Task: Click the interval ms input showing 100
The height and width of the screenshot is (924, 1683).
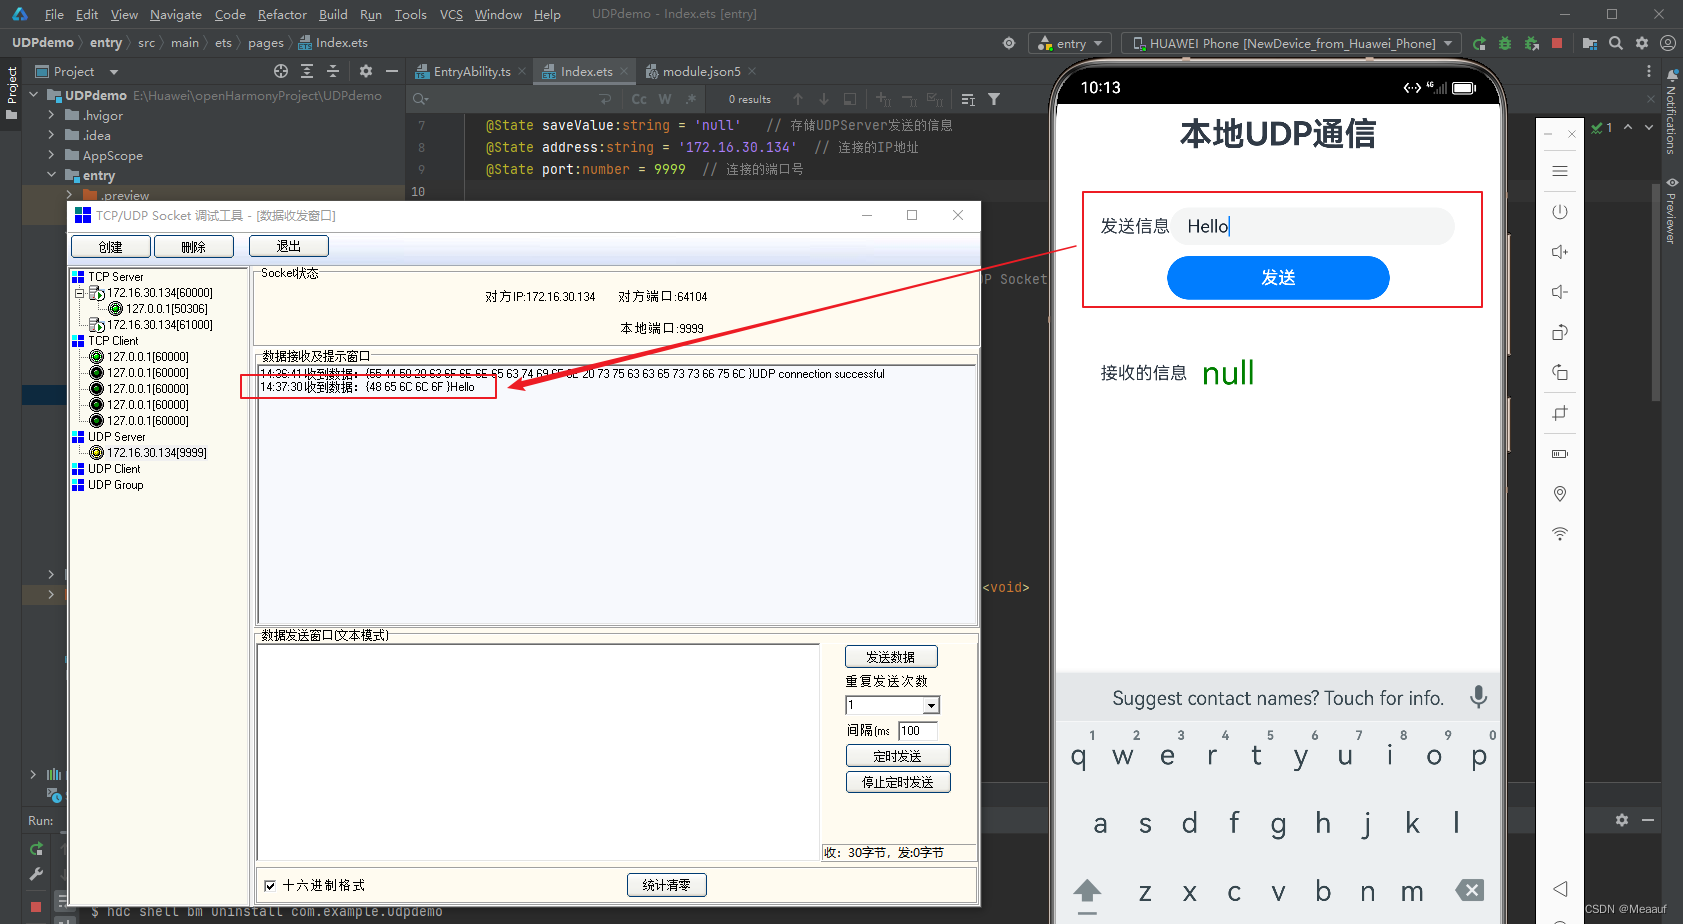Action: (917, 731)
